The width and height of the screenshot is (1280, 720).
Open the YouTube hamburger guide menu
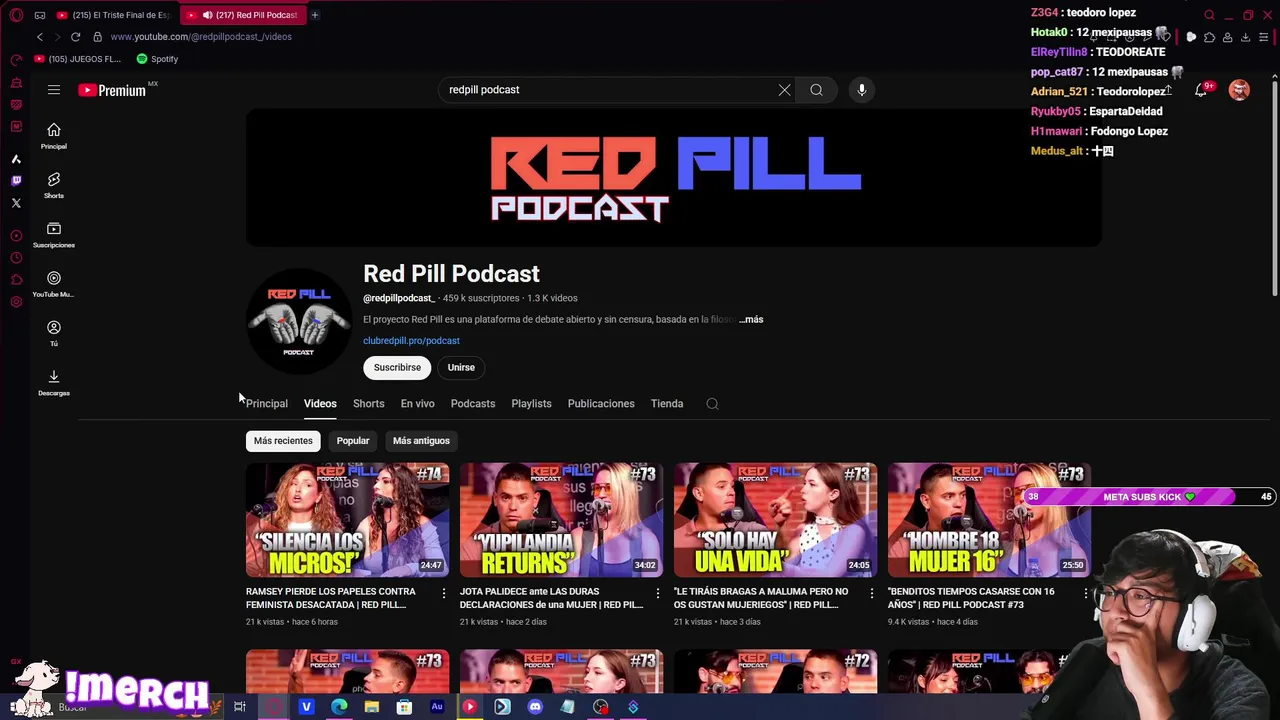54,90
